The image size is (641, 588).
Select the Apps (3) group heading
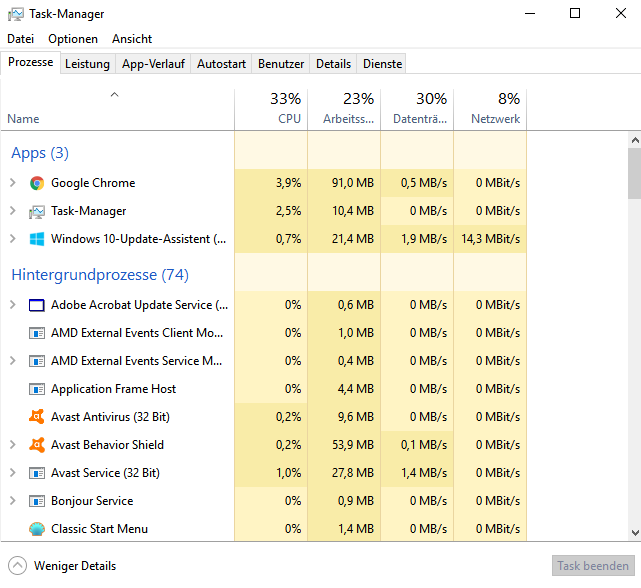(40, 153)
